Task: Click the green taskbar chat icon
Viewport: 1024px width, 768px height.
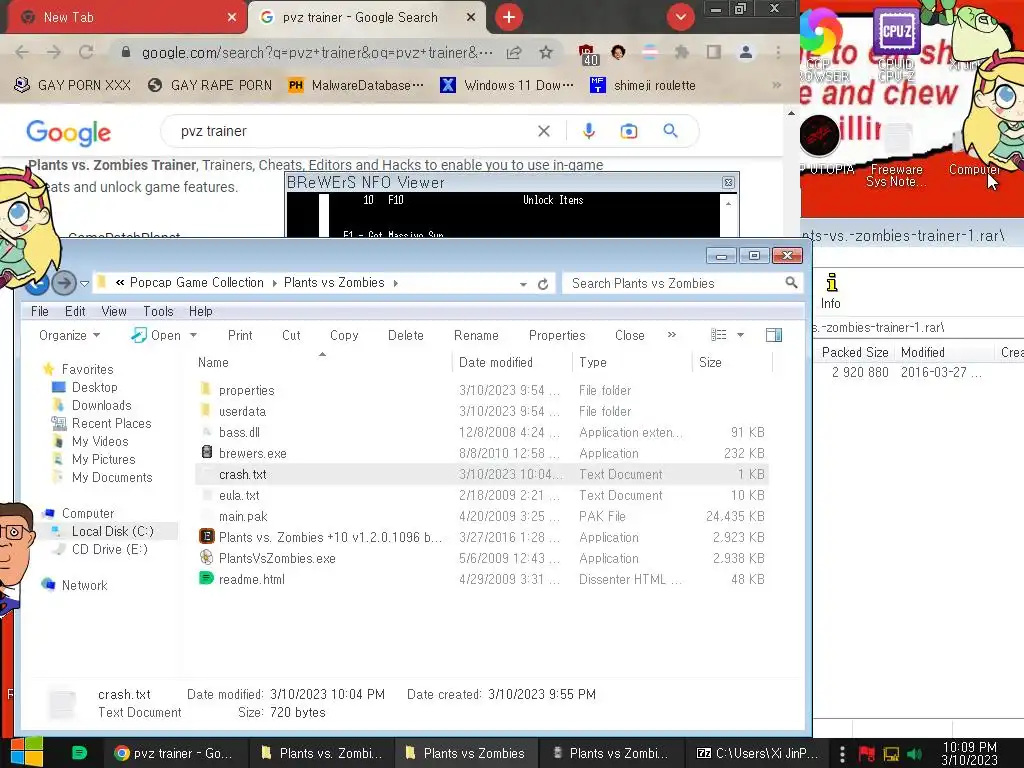Action: (x=79, y=753)
